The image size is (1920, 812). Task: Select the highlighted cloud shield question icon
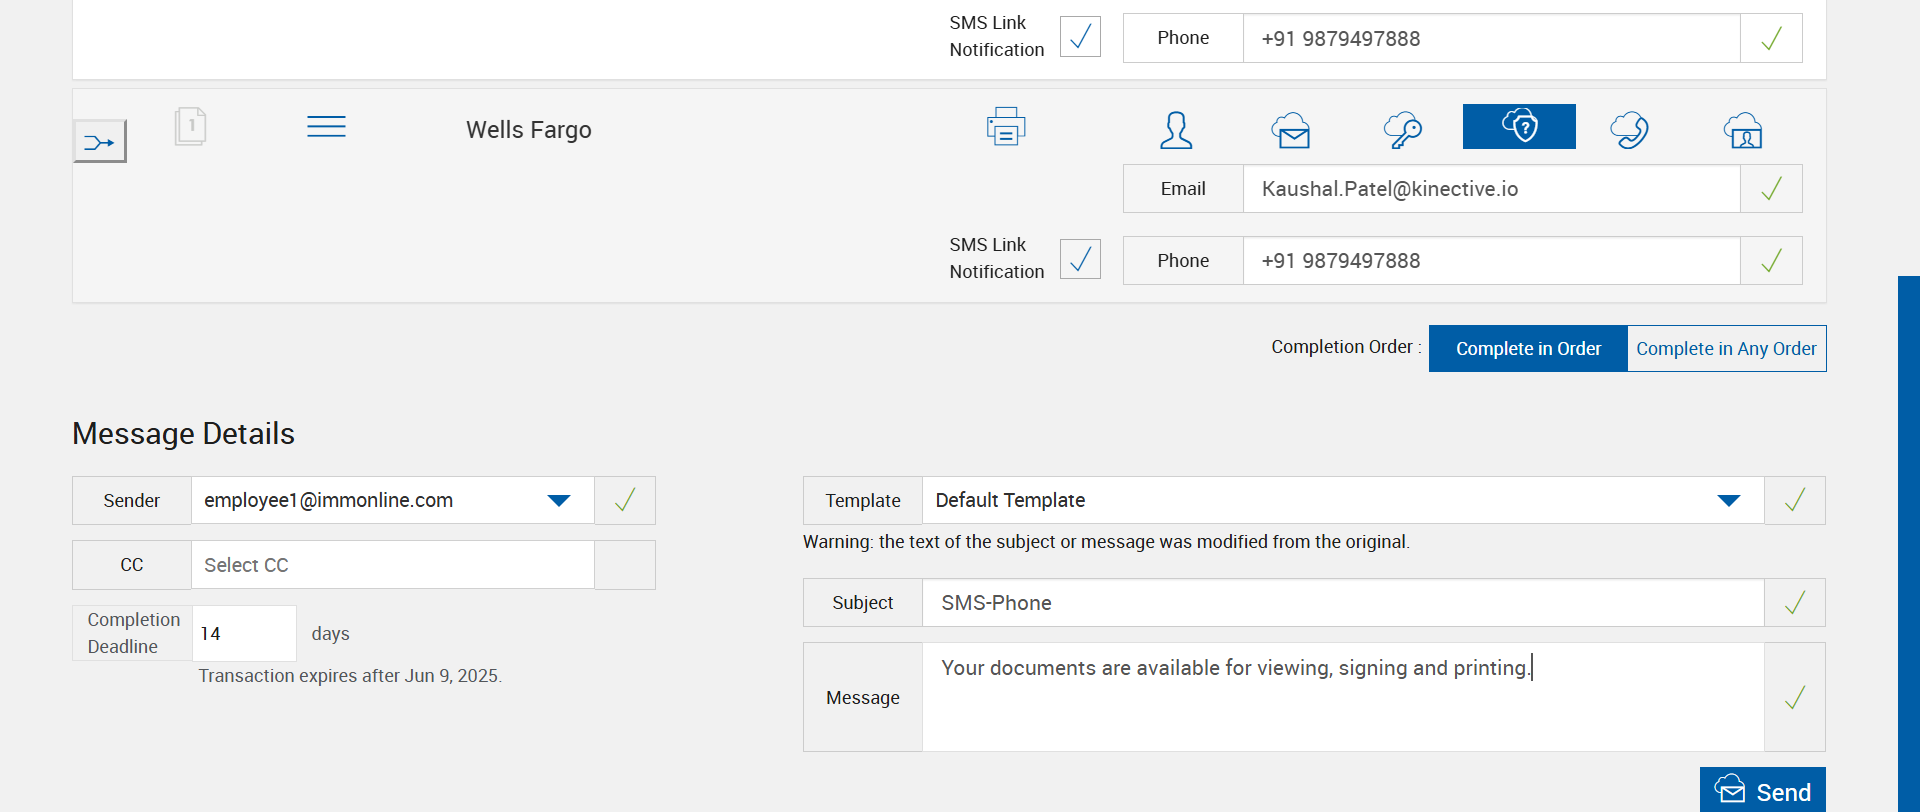(1519, 127)
